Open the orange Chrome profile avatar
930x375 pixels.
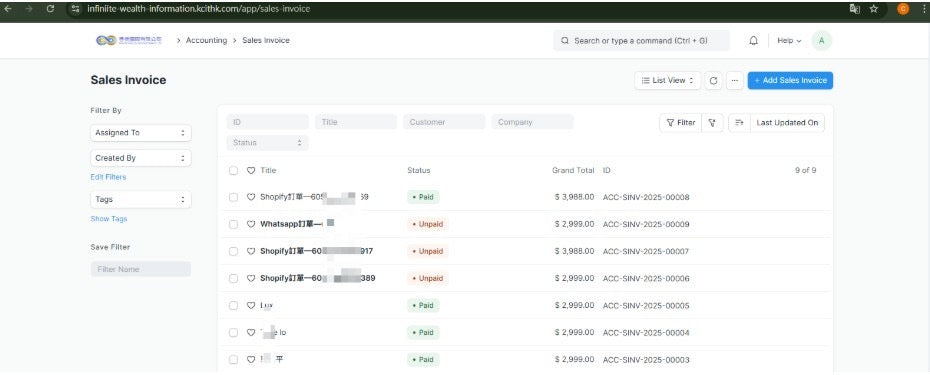point(903,9)
